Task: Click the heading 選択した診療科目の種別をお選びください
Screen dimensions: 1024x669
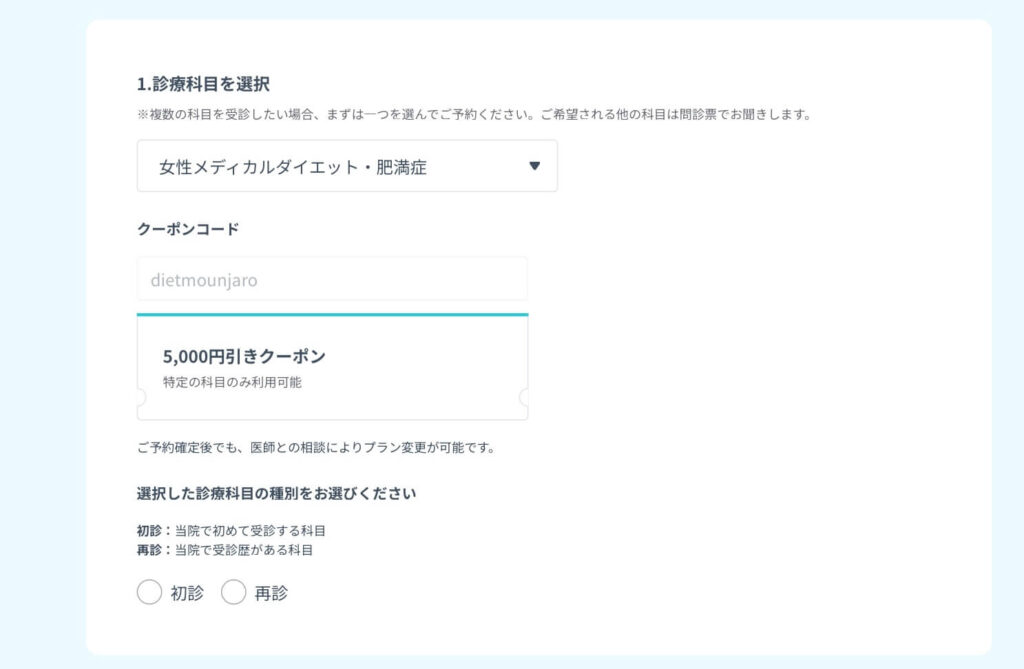Action: point(276,493)
